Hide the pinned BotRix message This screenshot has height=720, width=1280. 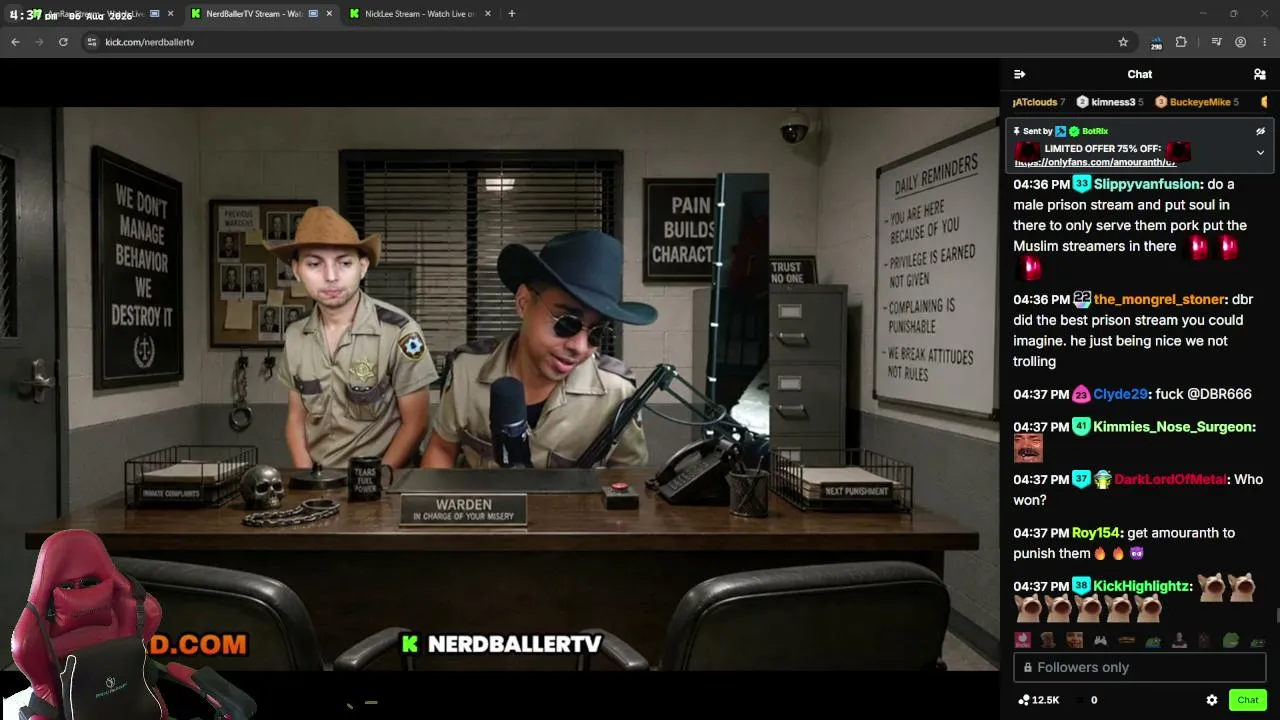tap(1260, 131)
